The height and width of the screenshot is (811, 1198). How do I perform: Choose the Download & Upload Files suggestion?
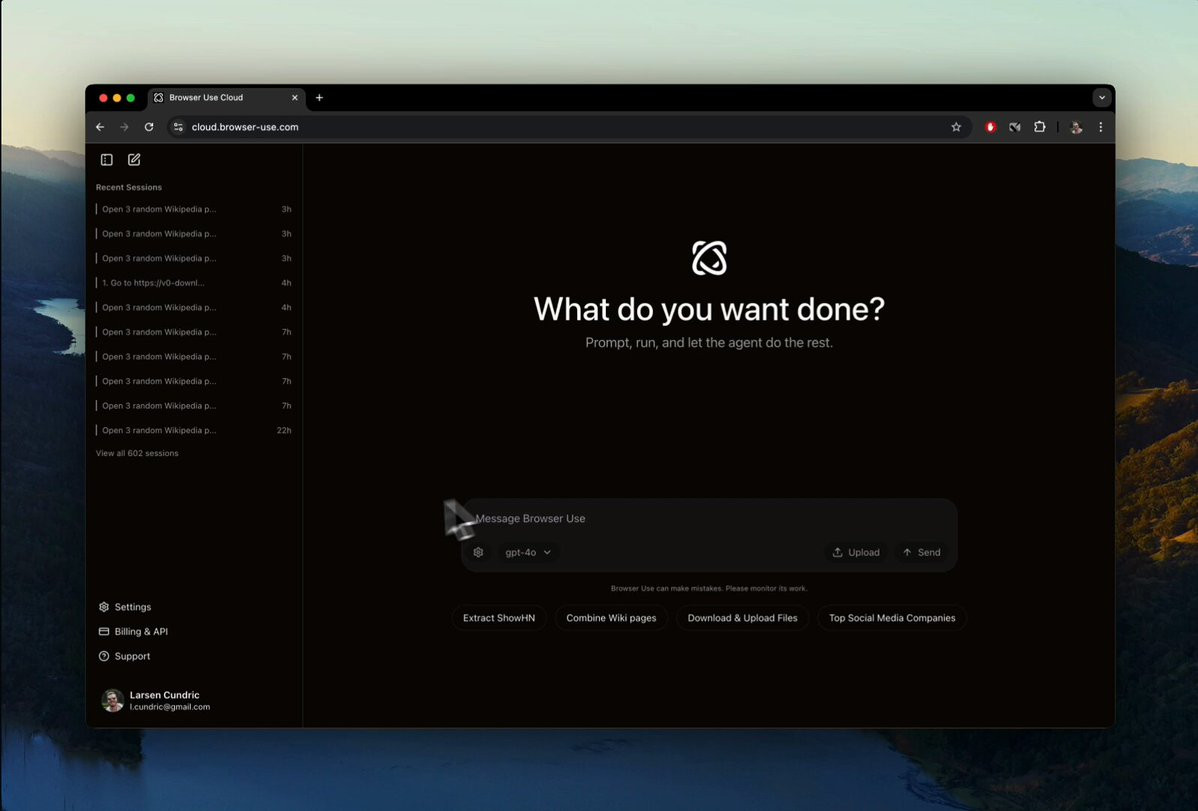click(743, 618)
